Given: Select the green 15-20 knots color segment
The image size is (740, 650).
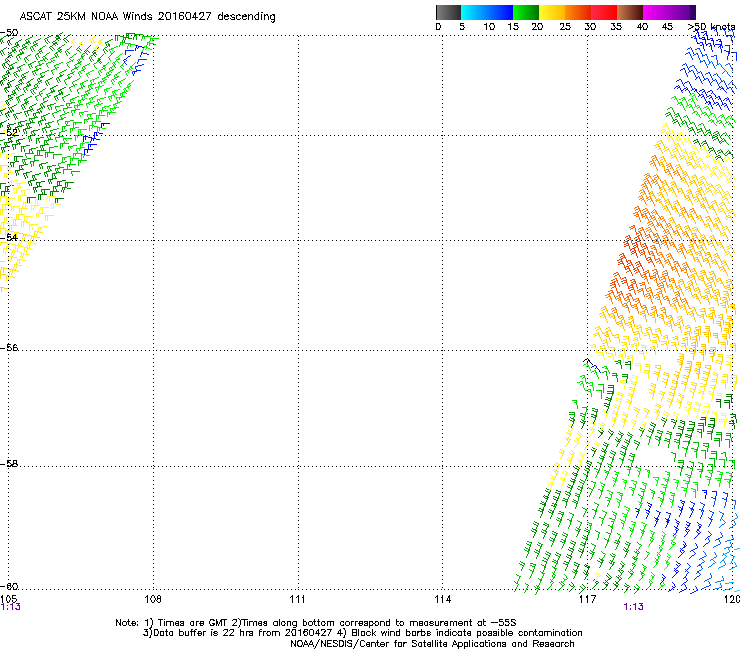Looking at the screenshot, I should [526, 12].
